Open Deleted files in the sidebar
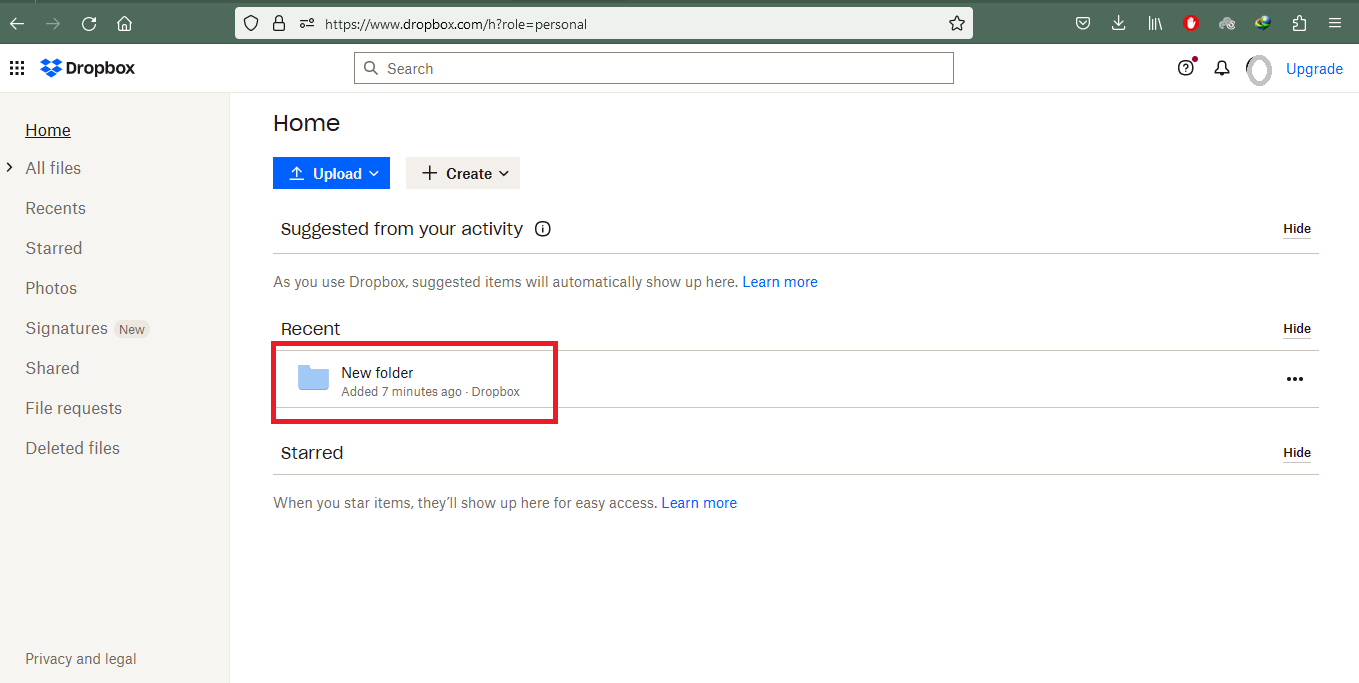 tap(72, 448)
